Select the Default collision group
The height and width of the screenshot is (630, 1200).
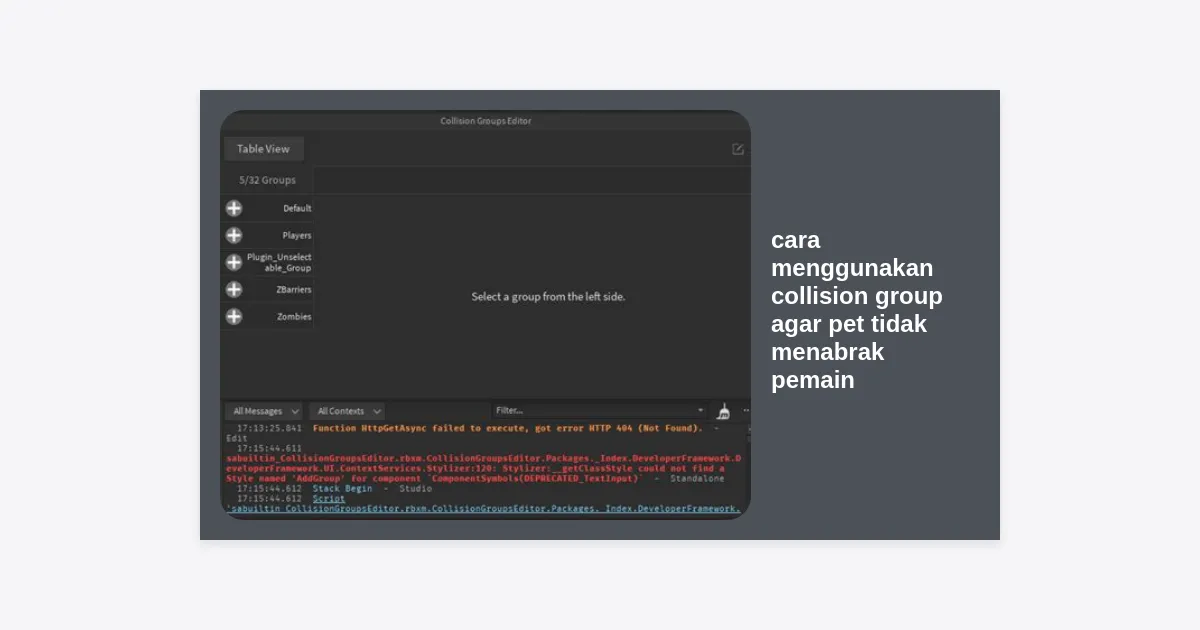(x=297, y=208)
